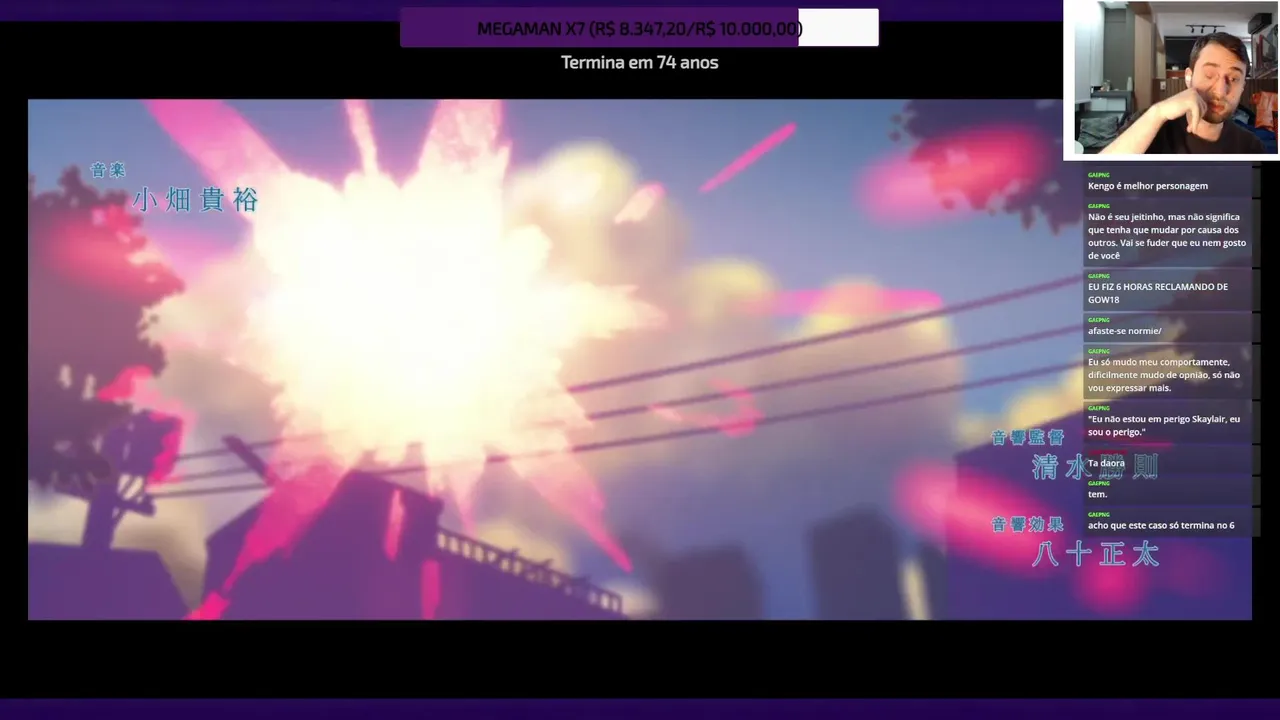The image size is (1280, 720).
Task: Click the '音楽' credit label in the video
Action: click(x=108, y=170)
